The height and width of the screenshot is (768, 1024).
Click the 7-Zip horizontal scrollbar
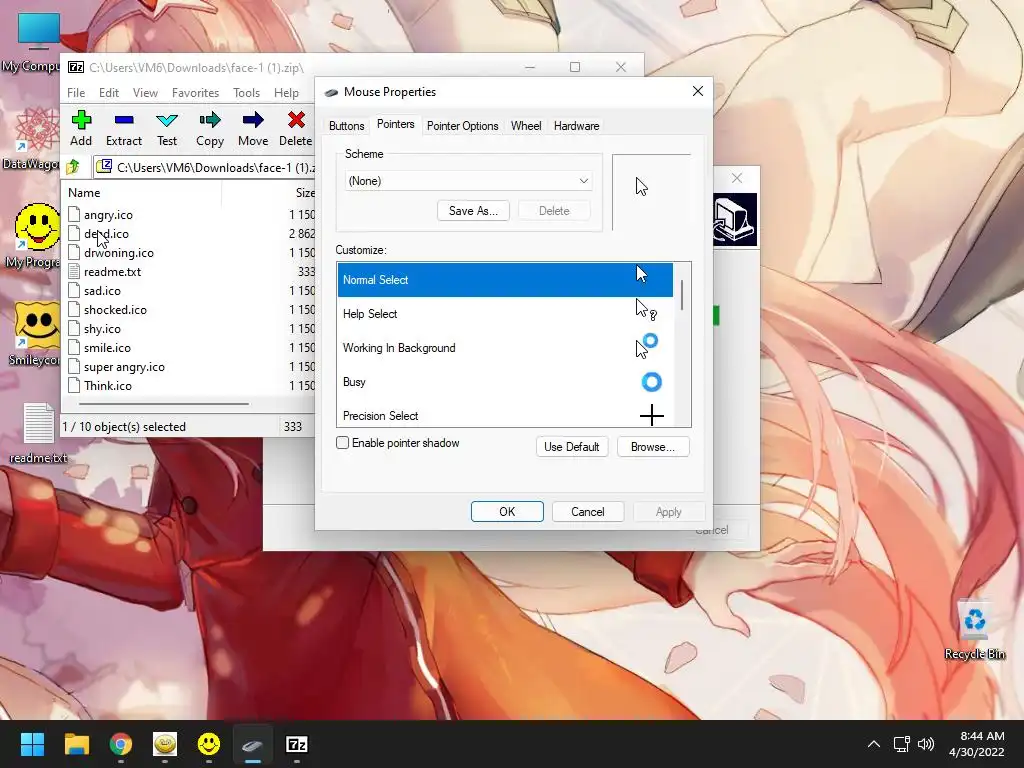[x=163, y=404]
